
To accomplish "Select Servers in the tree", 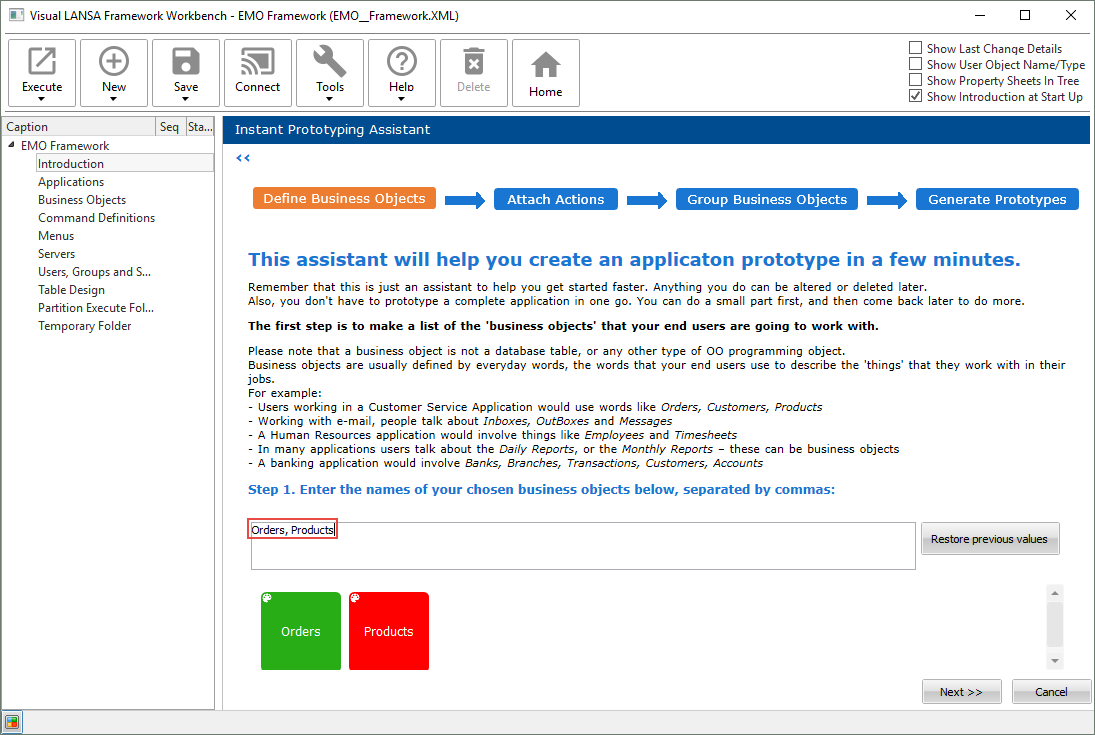I will 57,254.
